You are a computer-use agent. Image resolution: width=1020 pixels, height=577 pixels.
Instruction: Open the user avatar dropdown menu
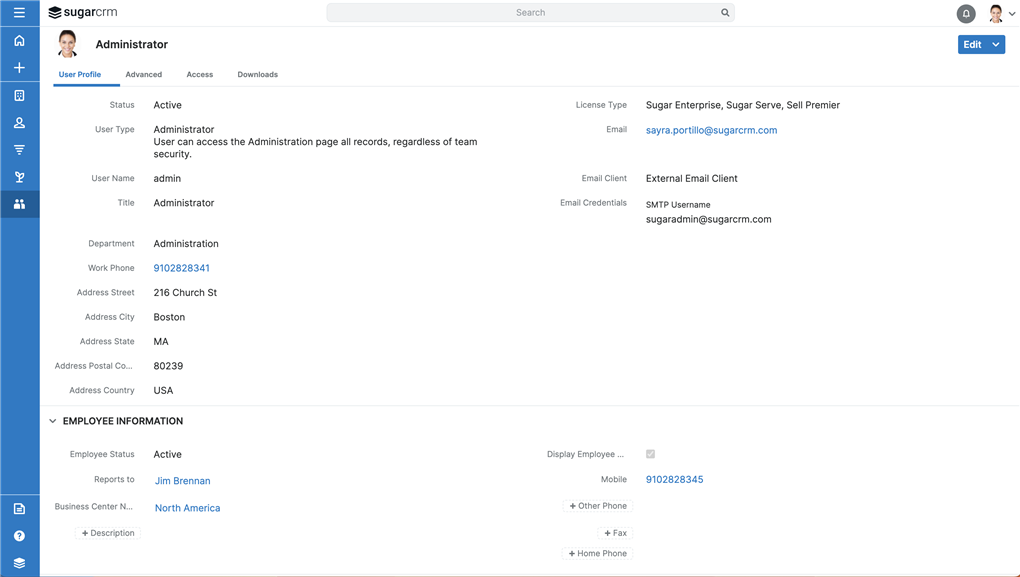point(995,12)
